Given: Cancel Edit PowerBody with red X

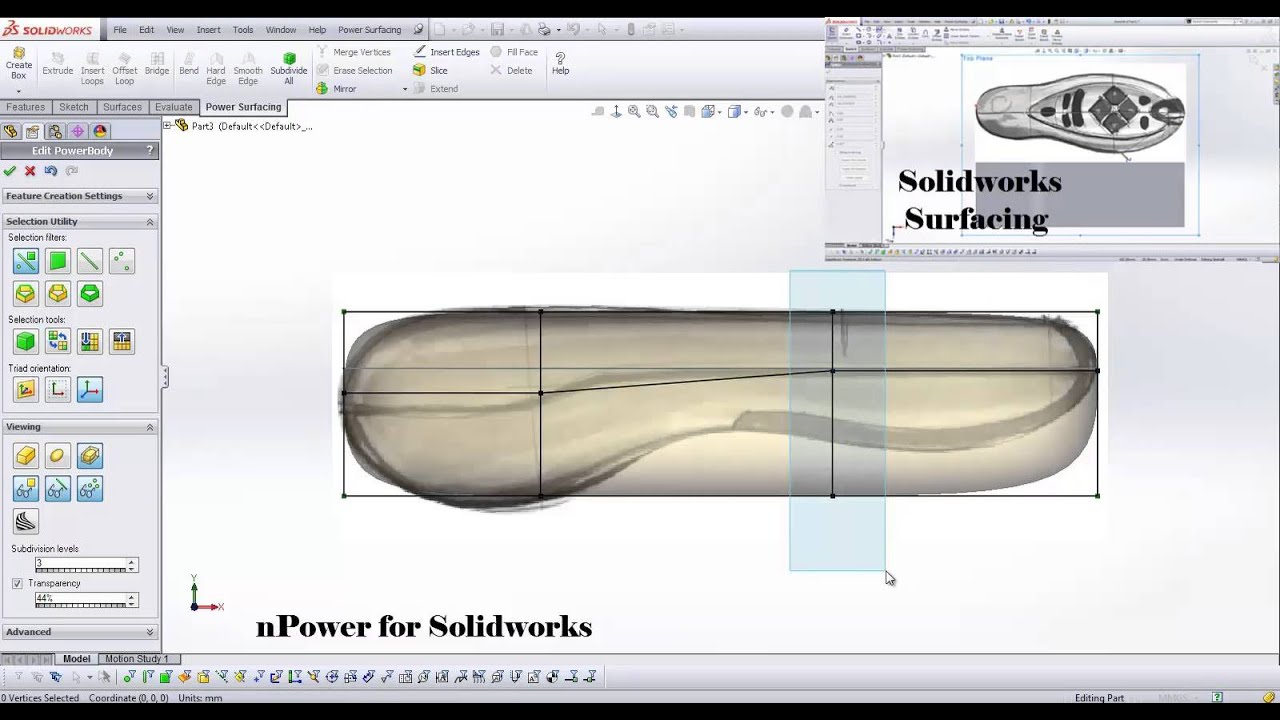Looking at the screenshot, I should click(x=30, y=171).
